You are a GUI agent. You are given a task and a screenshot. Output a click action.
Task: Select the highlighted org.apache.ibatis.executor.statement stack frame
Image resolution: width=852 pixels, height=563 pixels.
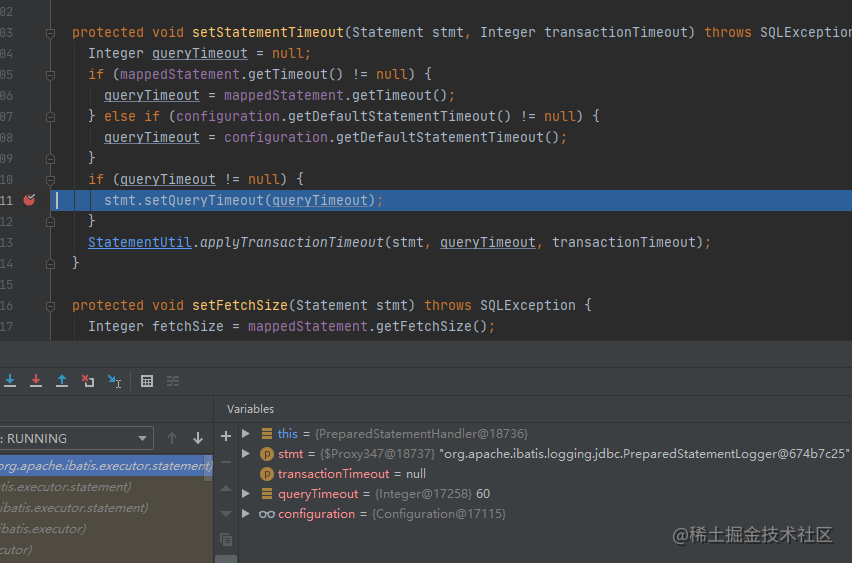tap(105, 466)
